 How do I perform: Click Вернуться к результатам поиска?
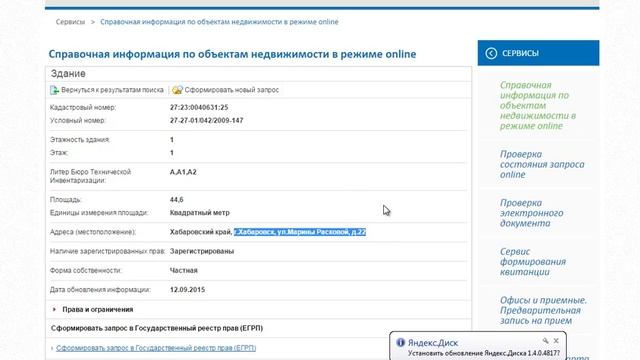(x=112, y=90)
